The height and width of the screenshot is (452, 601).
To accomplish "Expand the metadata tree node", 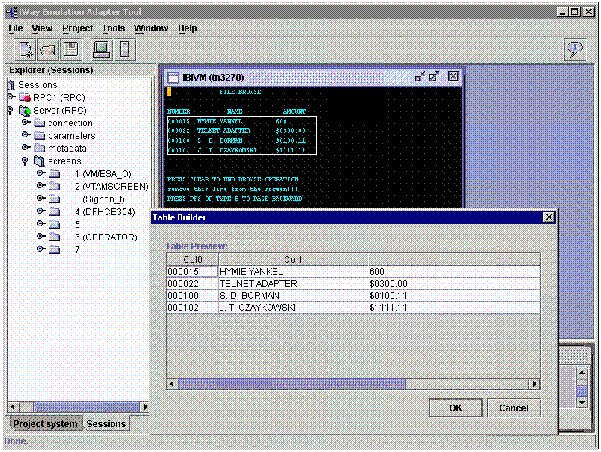I will coord(26,147).
